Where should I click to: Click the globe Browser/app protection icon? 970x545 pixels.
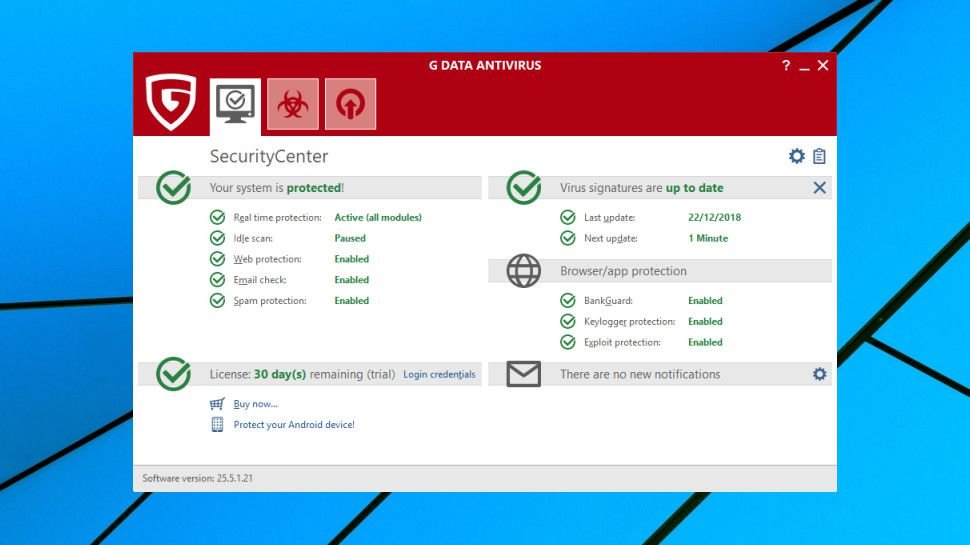pyautogui.click(x=524, y=271)
